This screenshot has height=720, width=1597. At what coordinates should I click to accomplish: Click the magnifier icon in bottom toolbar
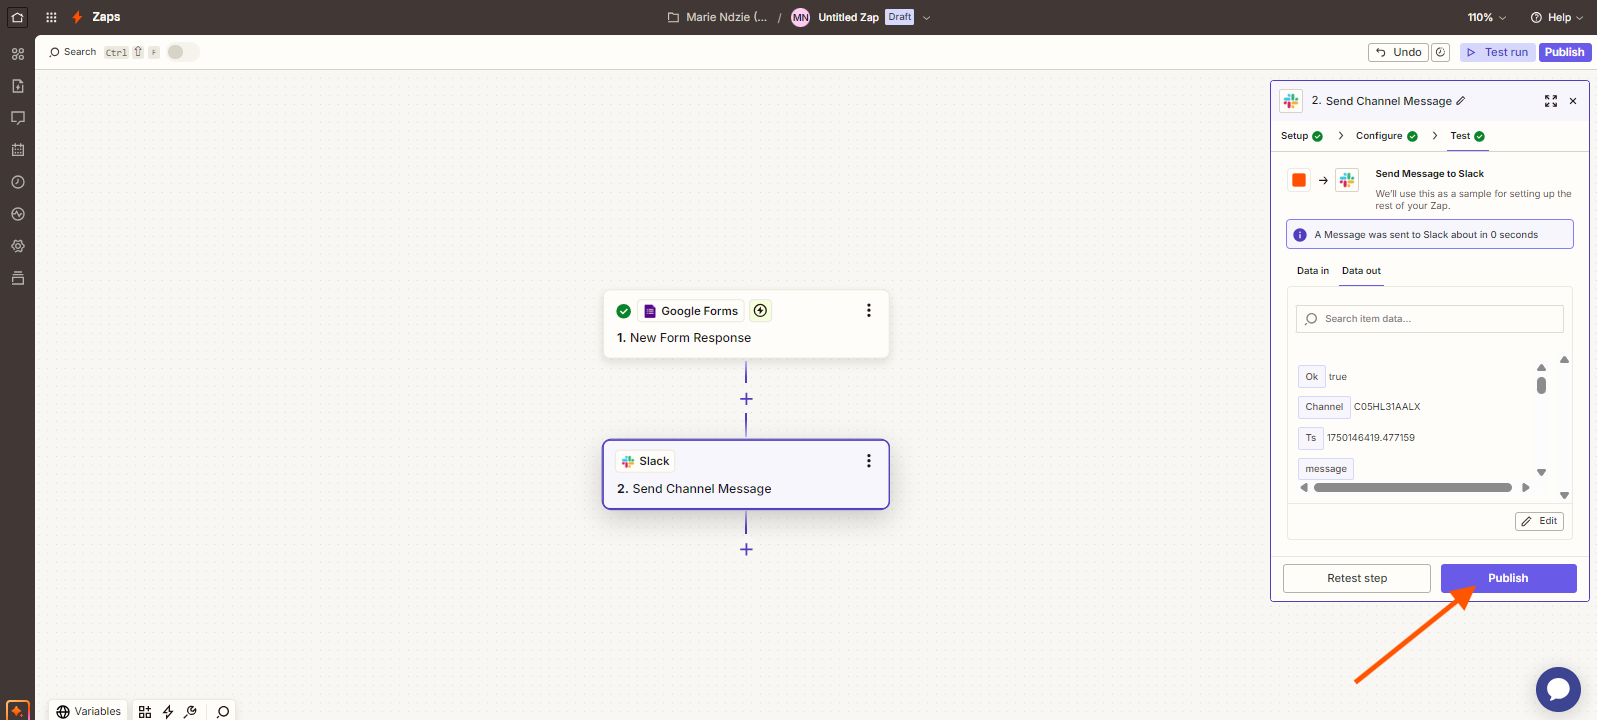[223, 712]
